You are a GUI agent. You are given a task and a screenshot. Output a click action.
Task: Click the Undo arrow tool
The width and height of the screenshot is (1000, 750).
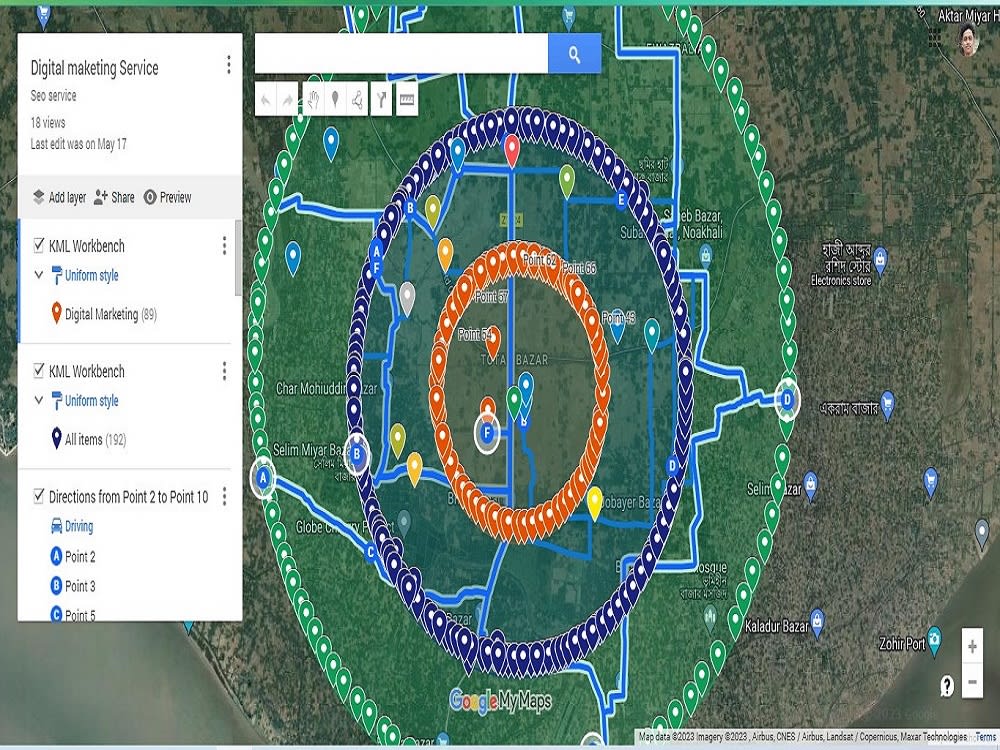click(266, 99)
